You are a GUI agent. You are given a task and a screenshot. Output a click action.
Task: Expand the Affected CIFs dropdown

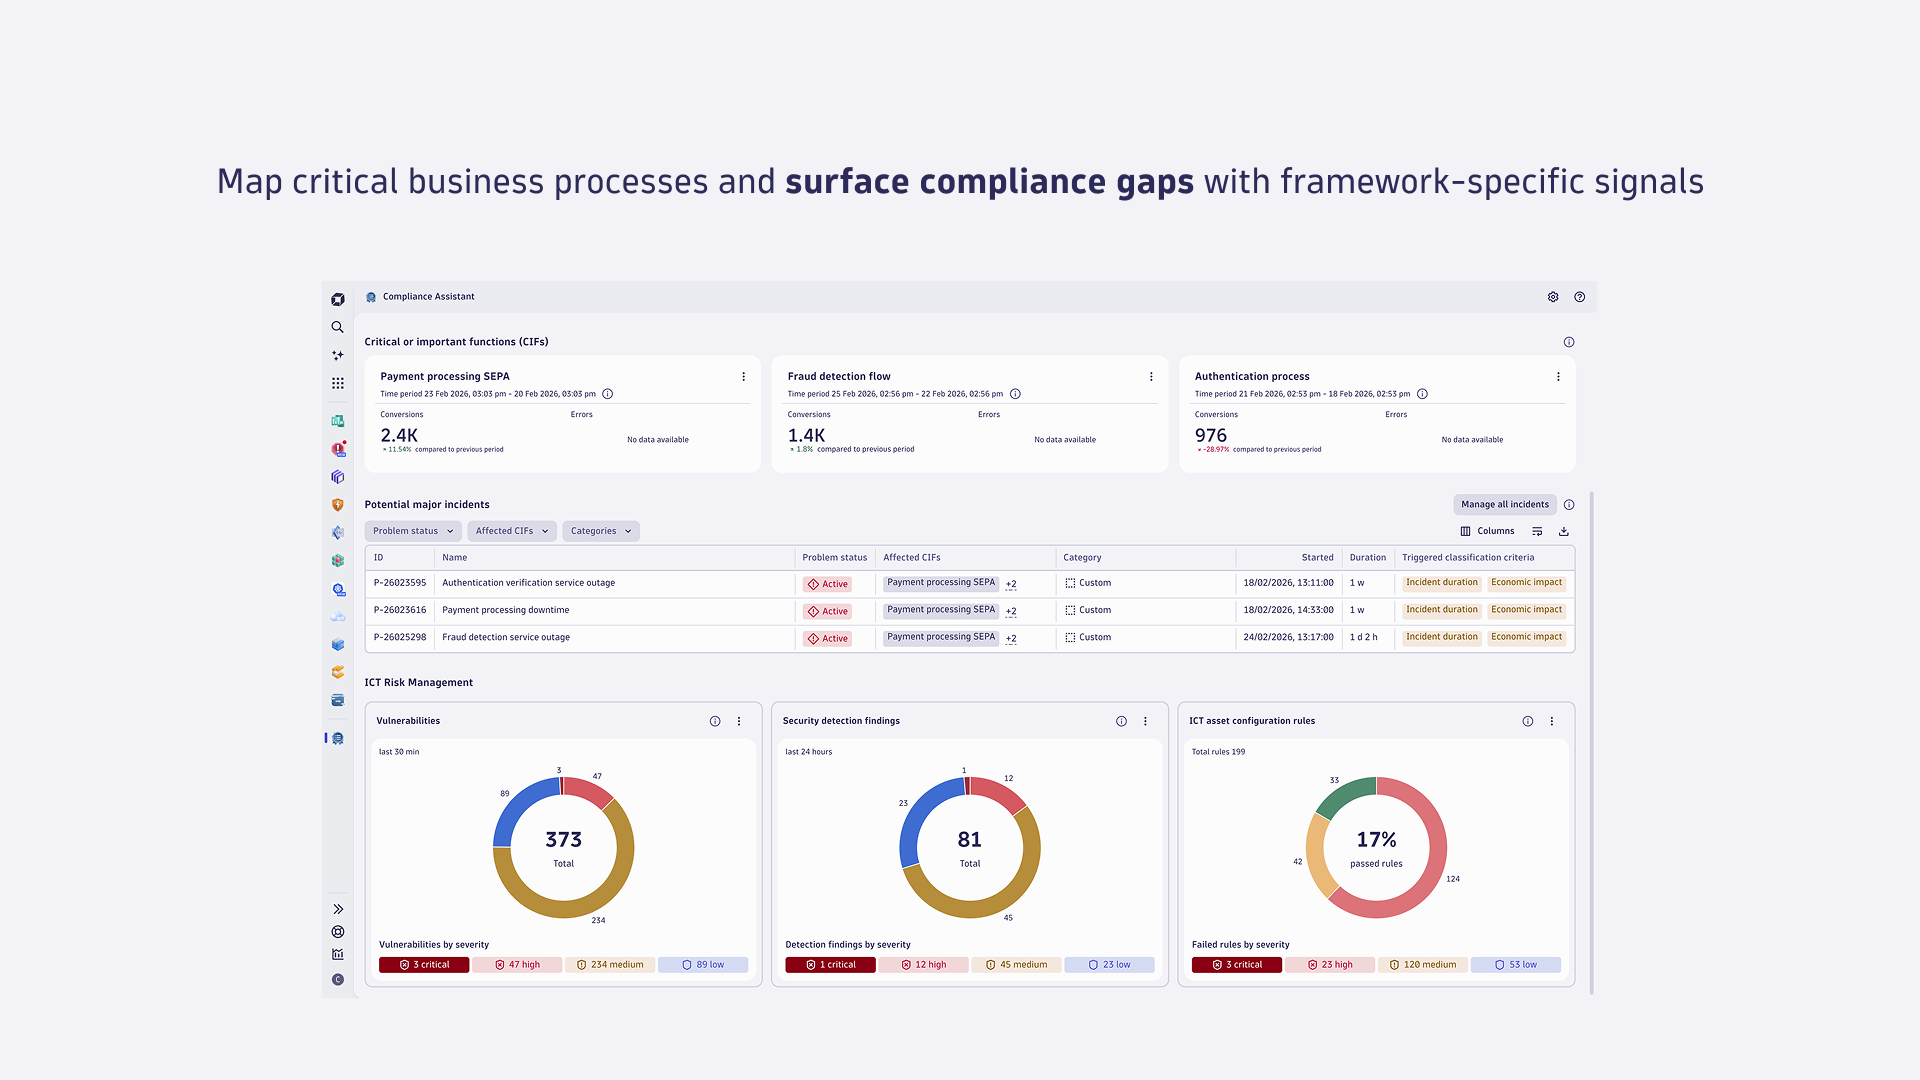click(x=511, y=531)
